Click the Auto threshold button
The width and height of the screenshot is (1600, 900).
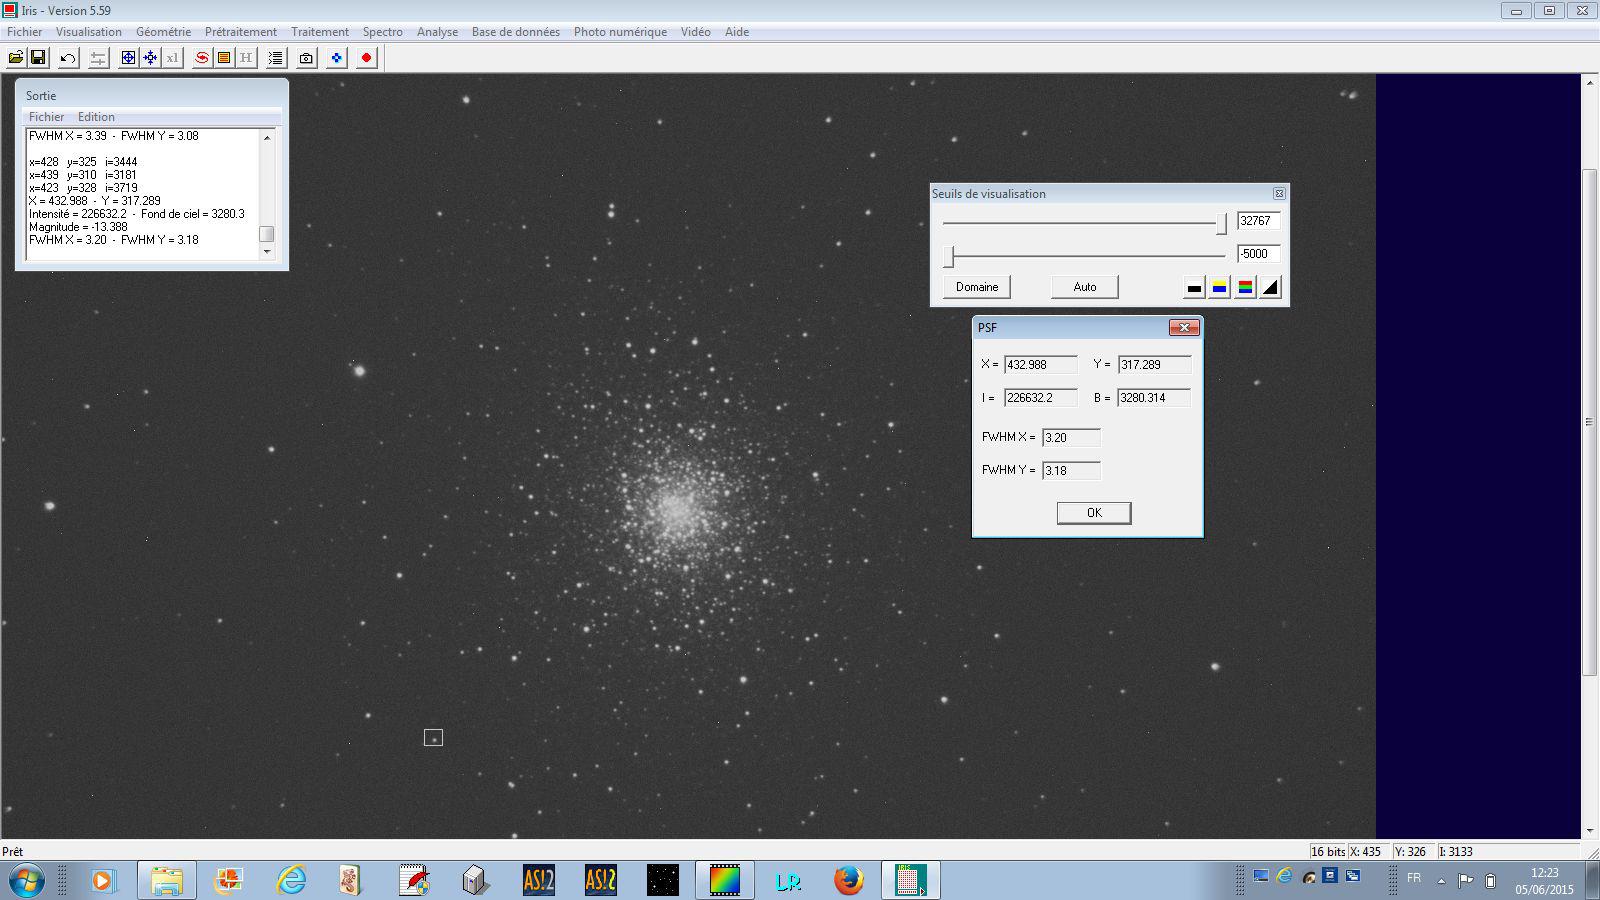pos(1085,287)
